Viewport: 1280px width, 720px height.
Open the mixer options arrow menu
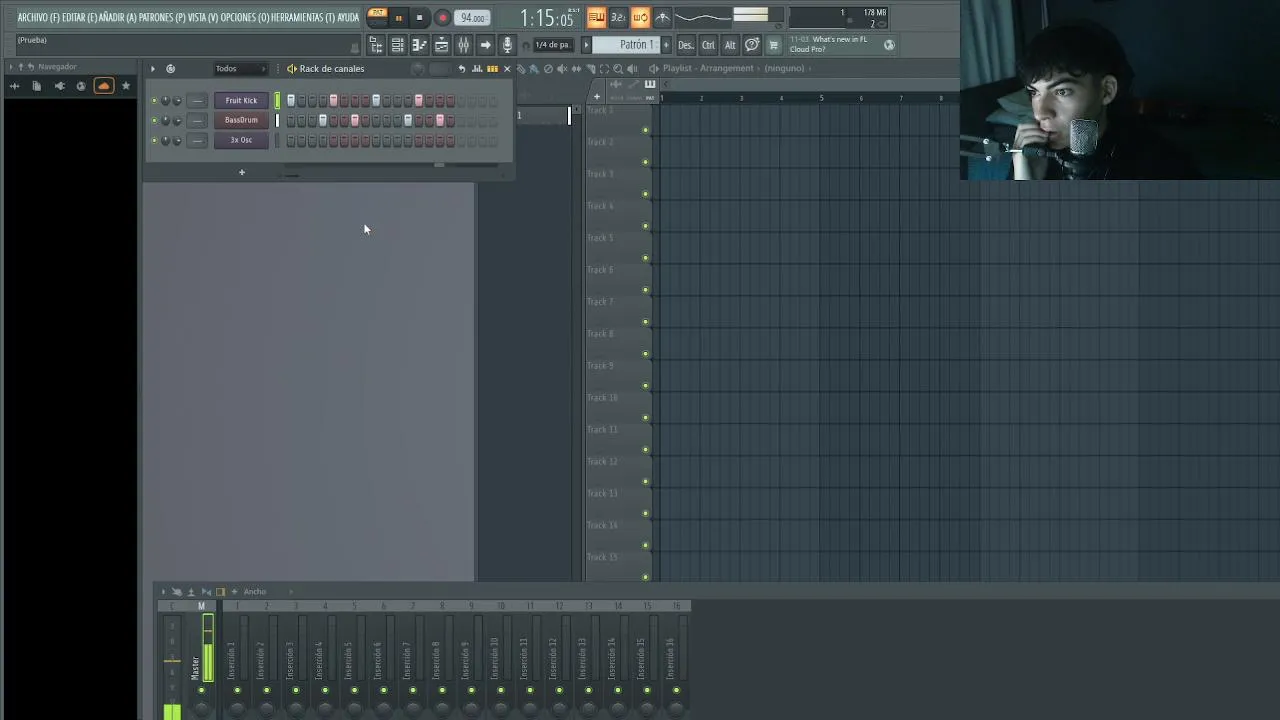pyautogui.click(x=163, y=591)
